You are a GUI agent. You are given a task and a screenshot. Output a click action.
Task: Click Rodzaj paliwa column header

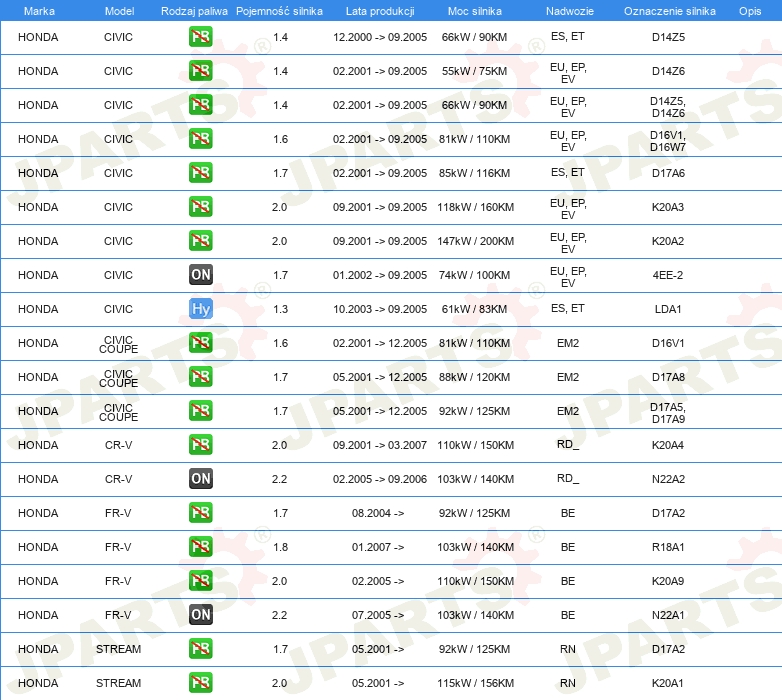pos(194,11)
